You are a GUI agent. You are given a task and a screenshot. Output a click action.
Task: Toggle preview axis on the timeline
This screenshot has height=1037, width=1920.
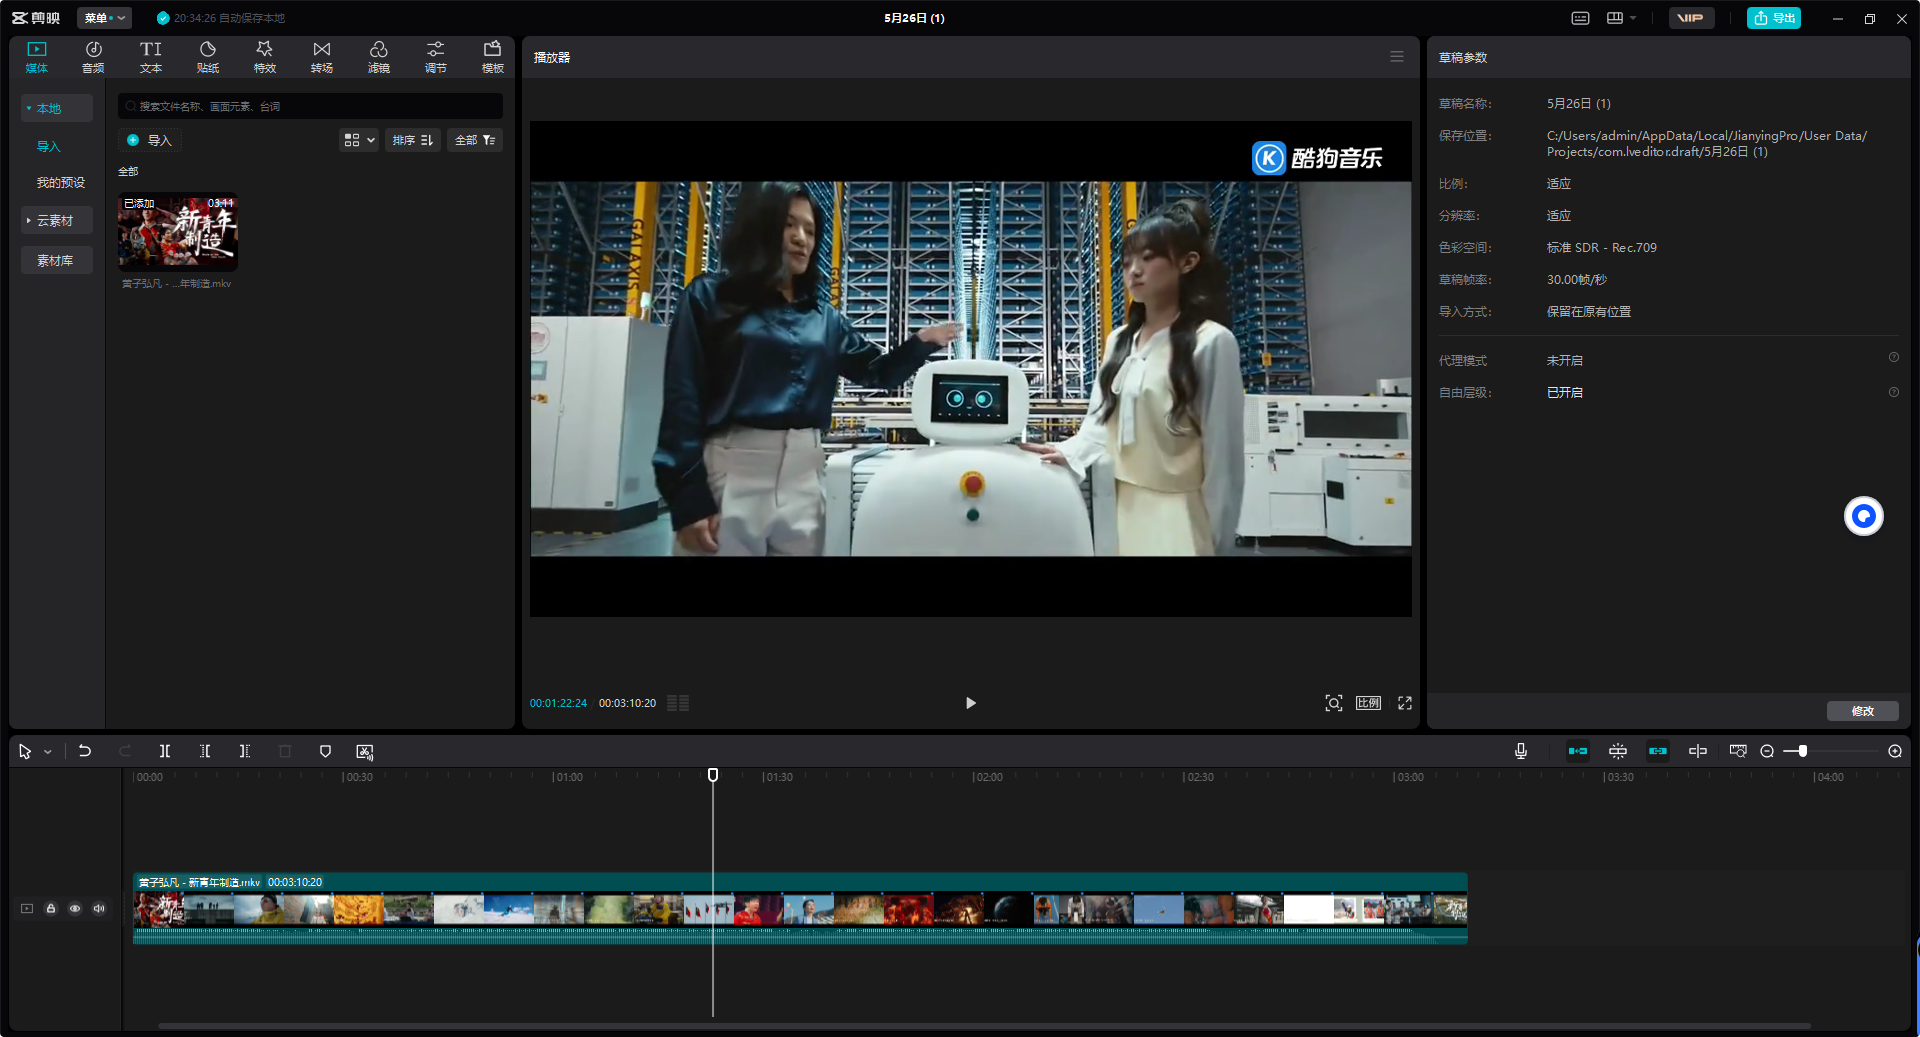point(1698,751)
